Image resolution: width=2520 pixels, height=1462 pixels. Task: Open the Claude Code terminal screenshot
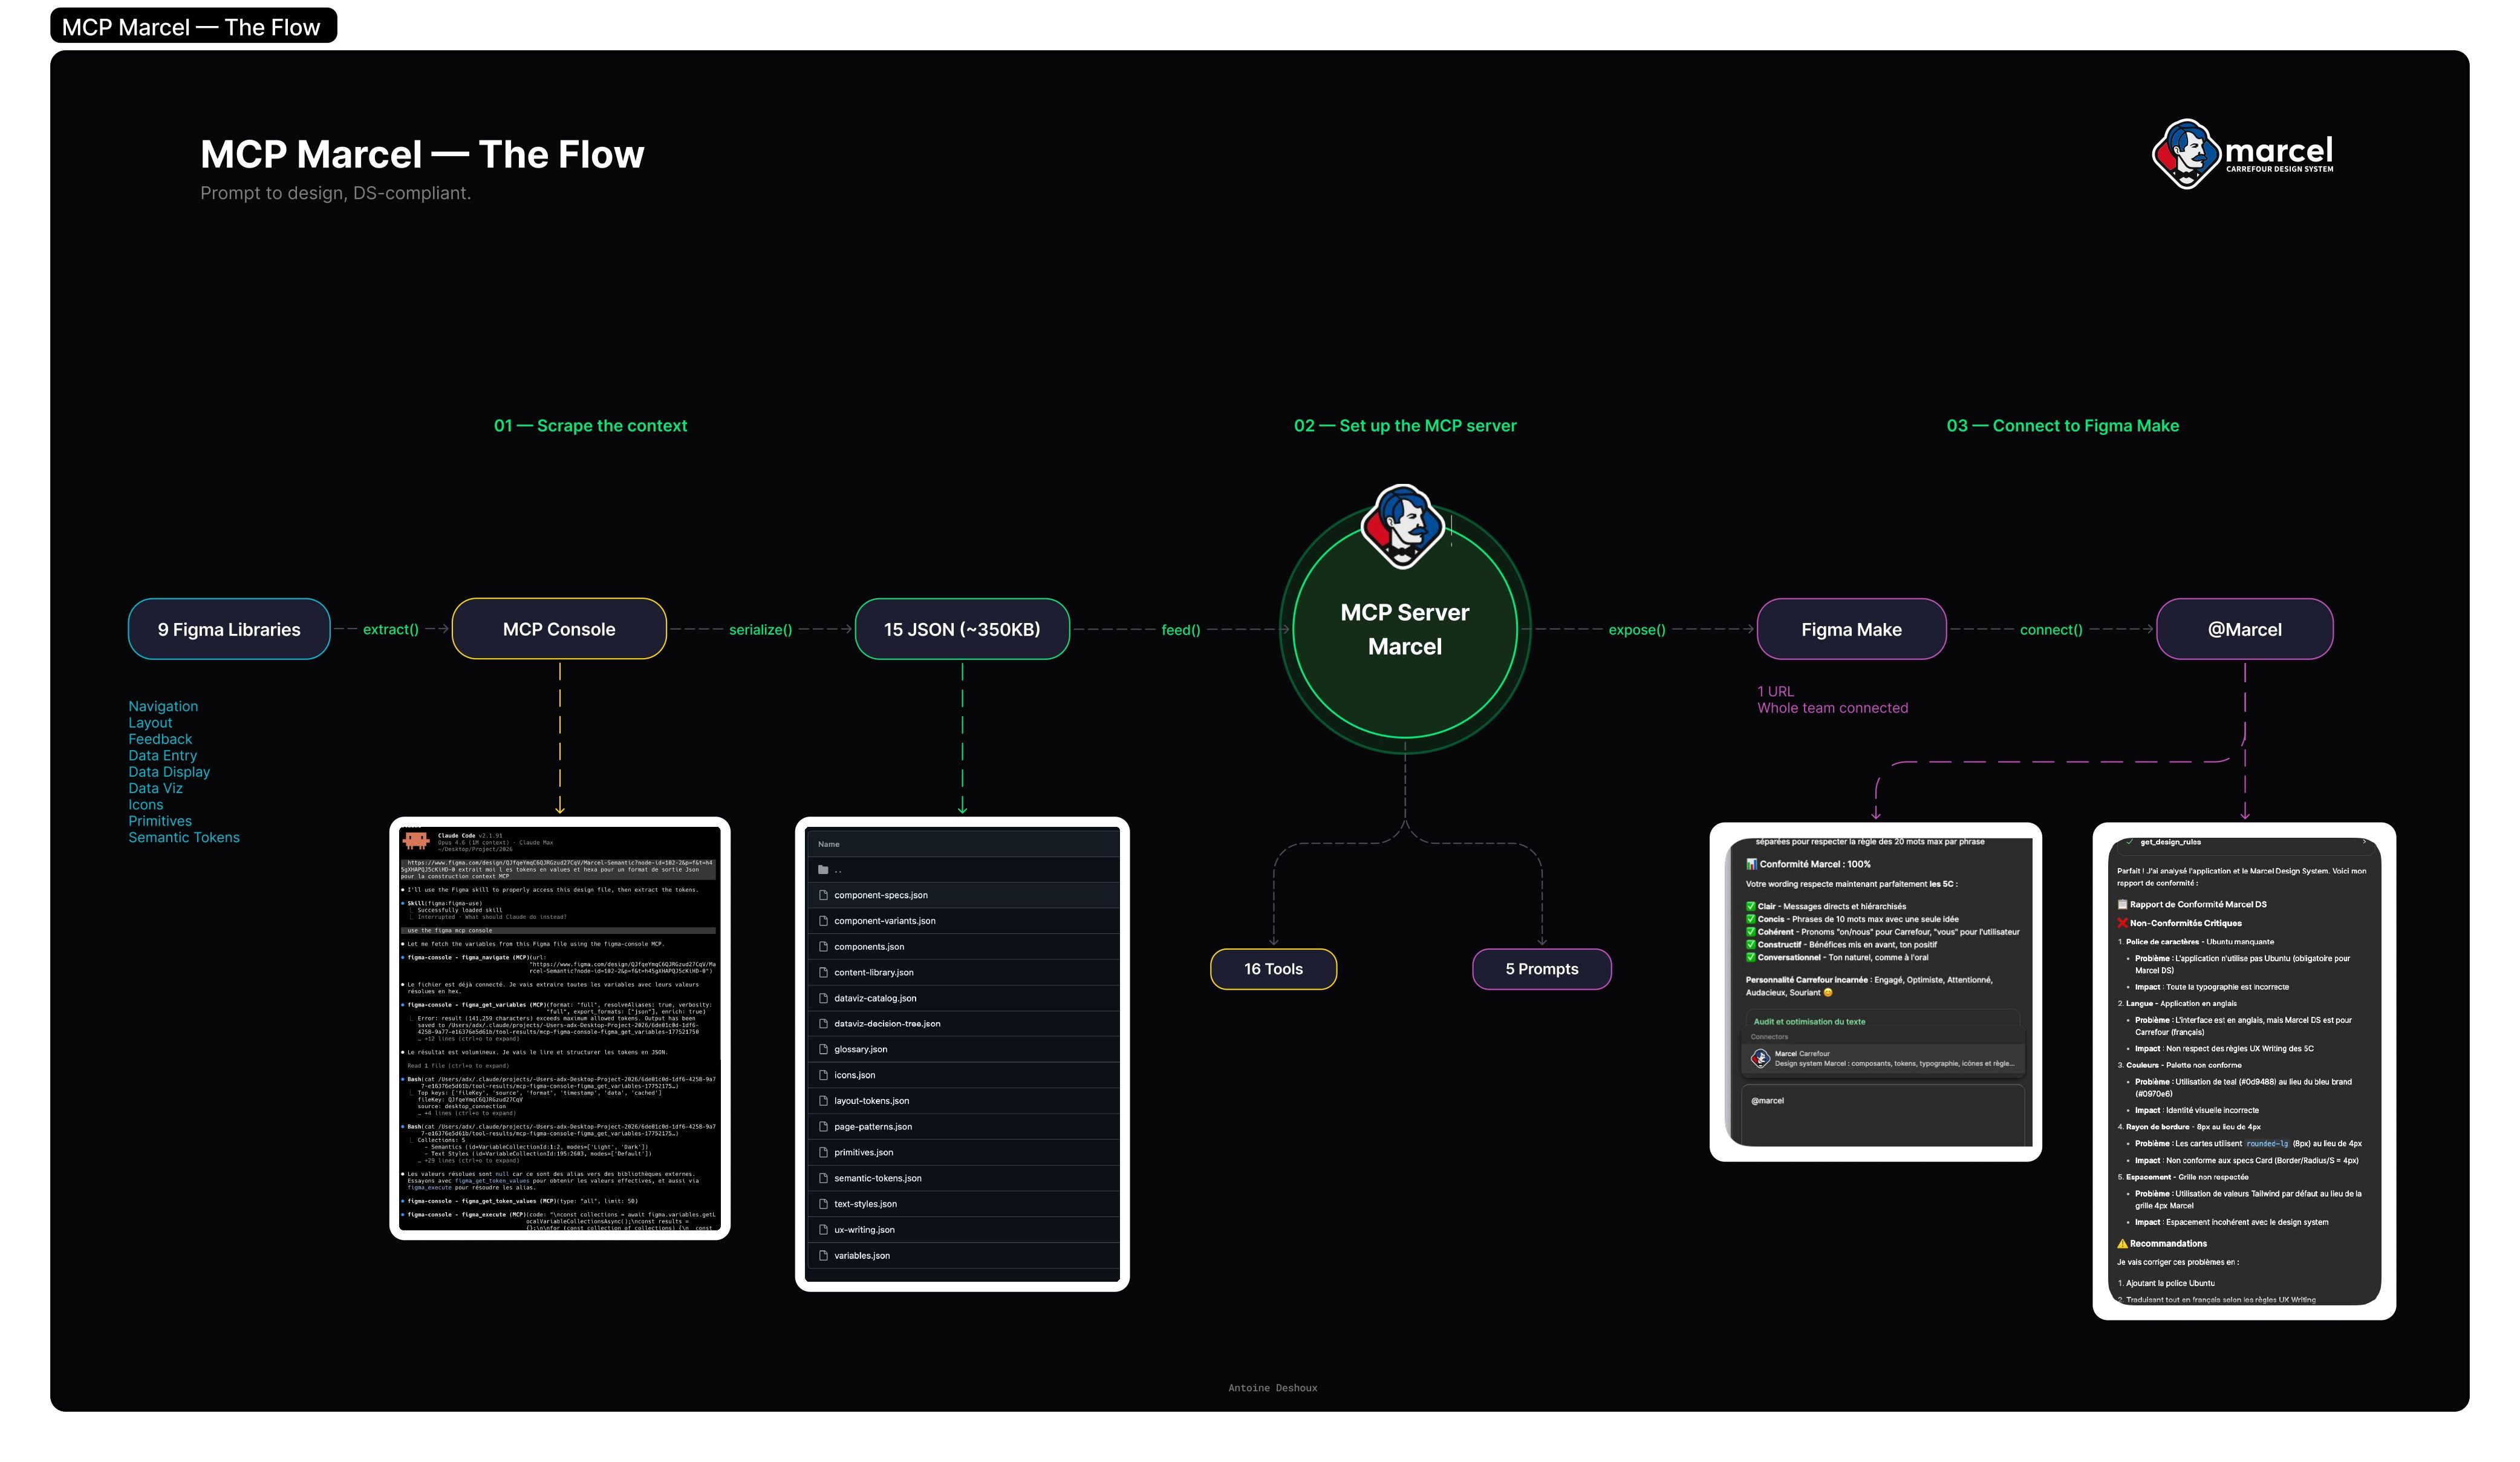point(559,1028)
